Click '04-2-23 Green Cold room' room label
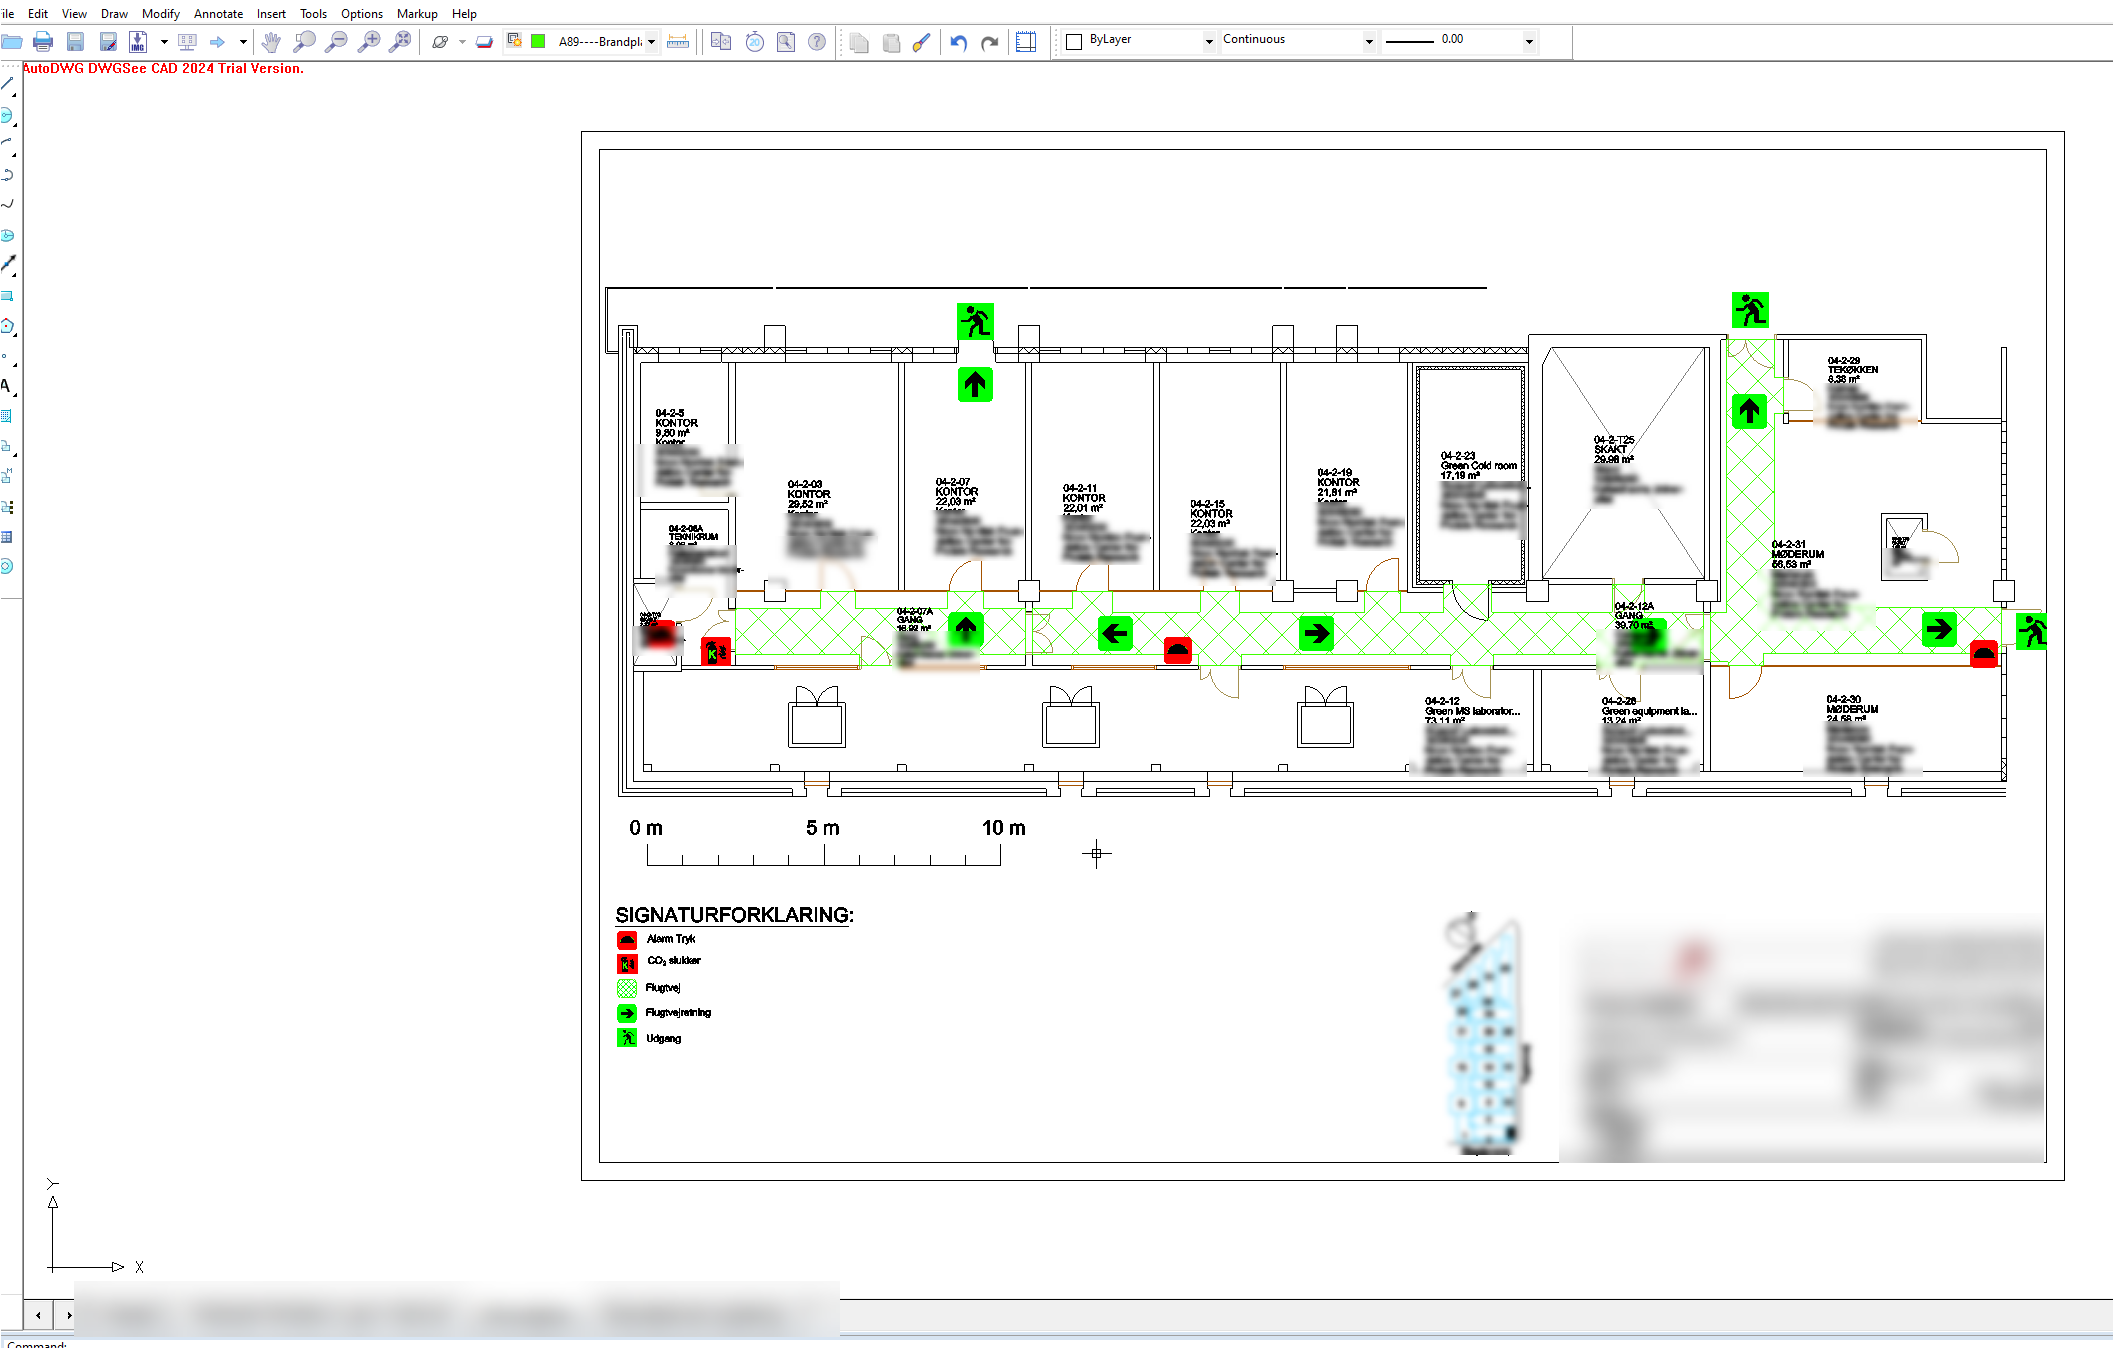This screenshot has width=2113, height=1349. click(1478, 461)
